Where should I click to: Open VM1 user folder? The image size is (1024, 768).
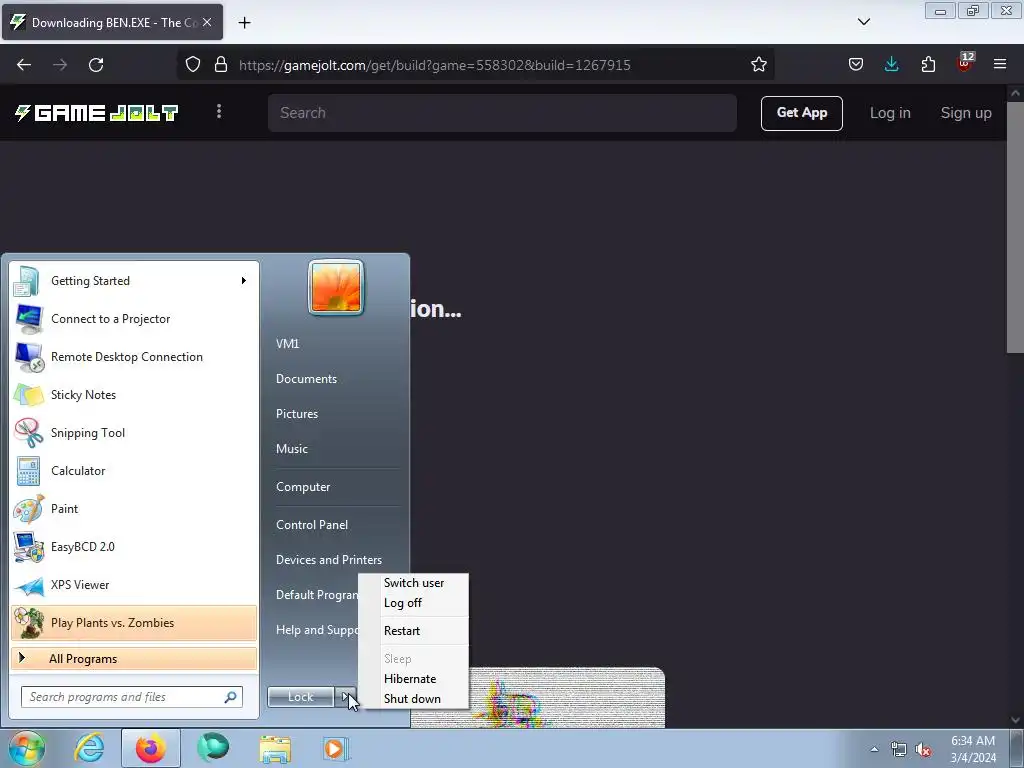[287, 344]
